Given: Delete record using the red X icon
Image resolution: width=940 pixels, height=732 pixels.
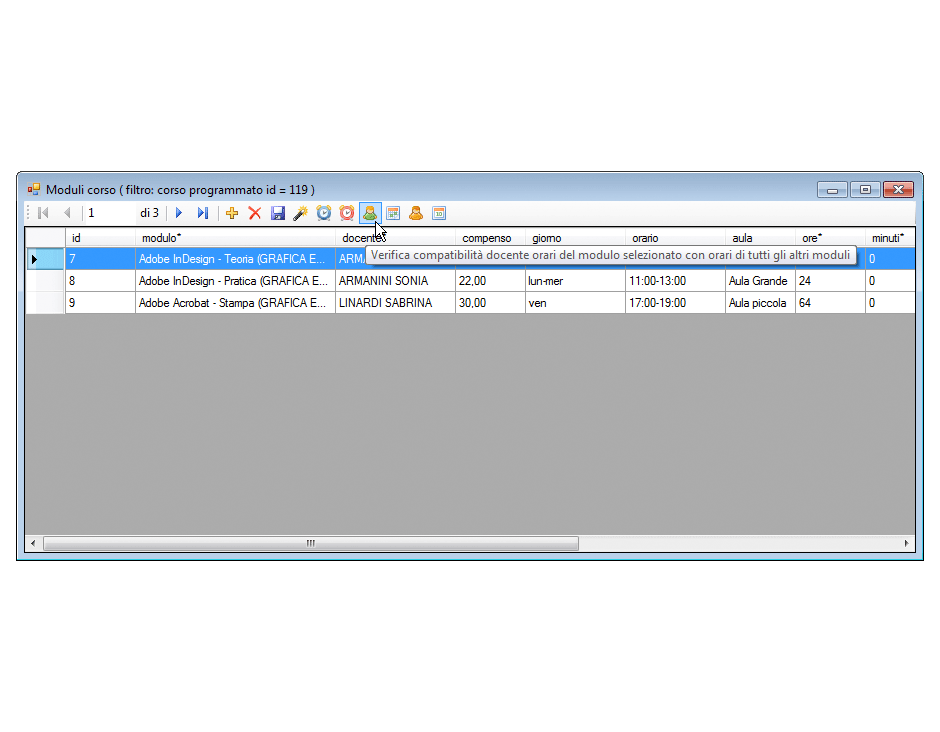Looking at the screenshot, I should (255, 213).
